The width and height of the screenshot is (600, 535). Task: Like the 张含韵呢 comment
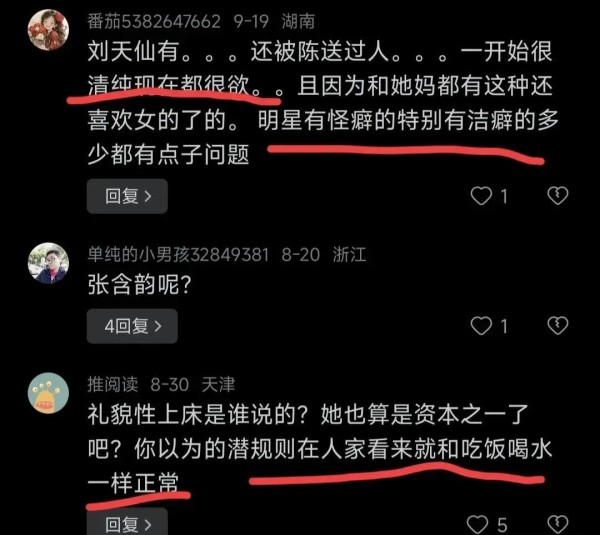[x=481, y=326]
